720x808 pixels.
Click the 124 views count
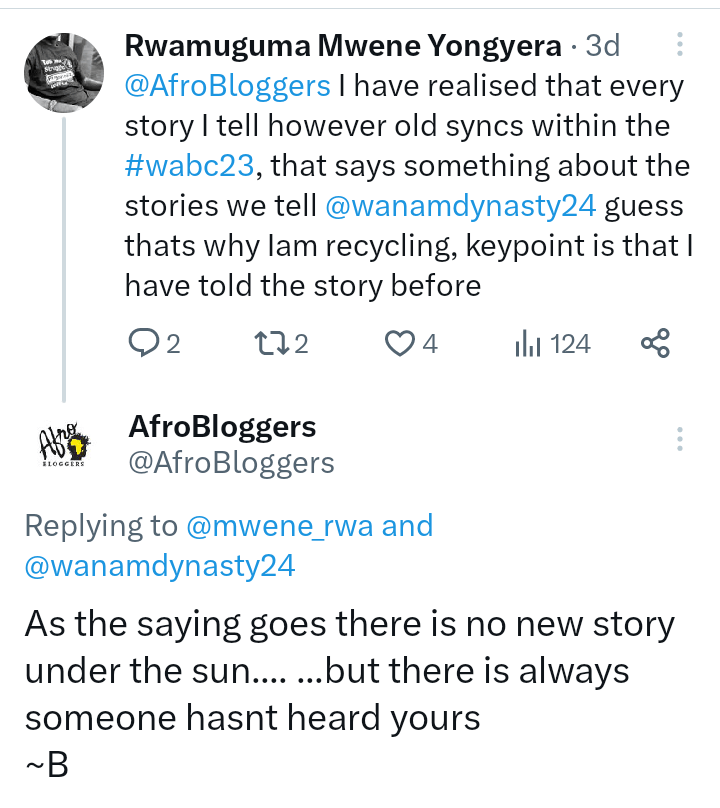(570, 344)
